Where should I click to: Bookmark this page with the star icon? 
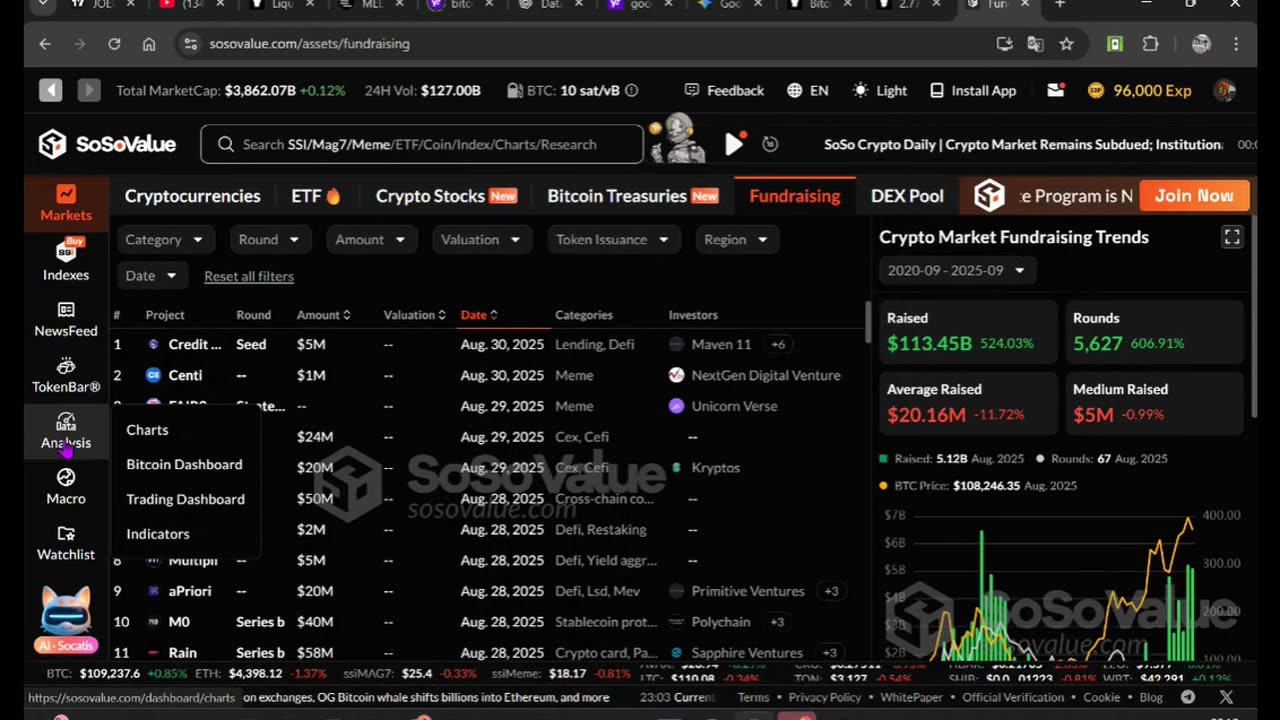click(x=1066, y=44)
